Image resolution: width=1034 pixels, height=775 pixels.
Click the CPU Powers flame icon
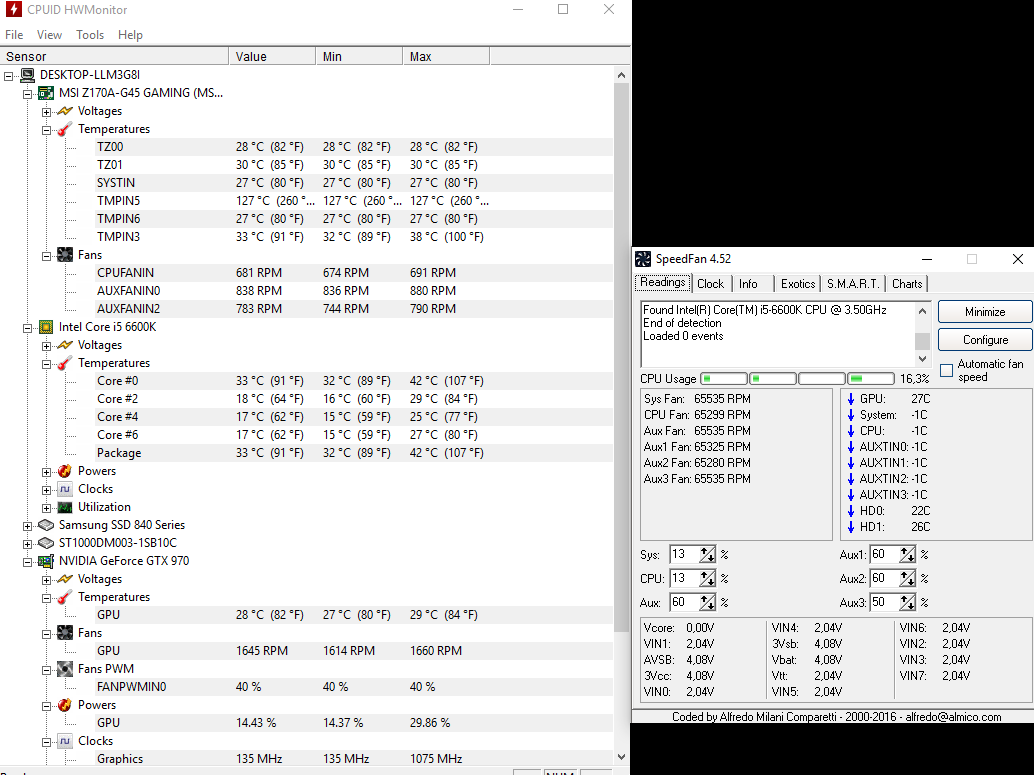point(65,471)
